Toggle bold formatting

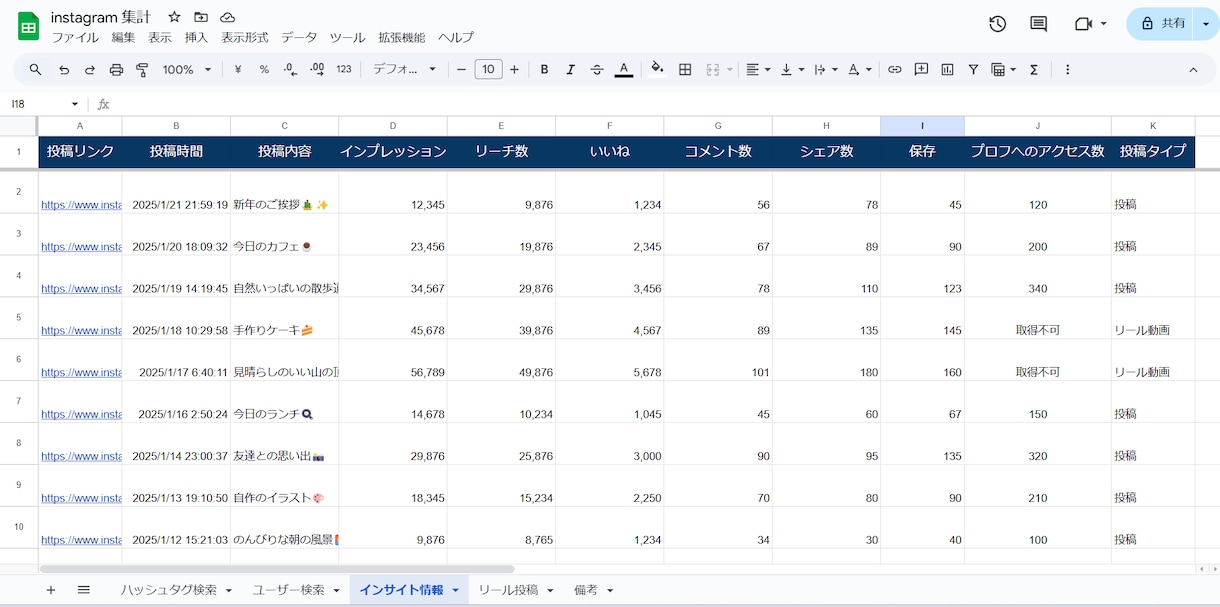pos(545,70)
